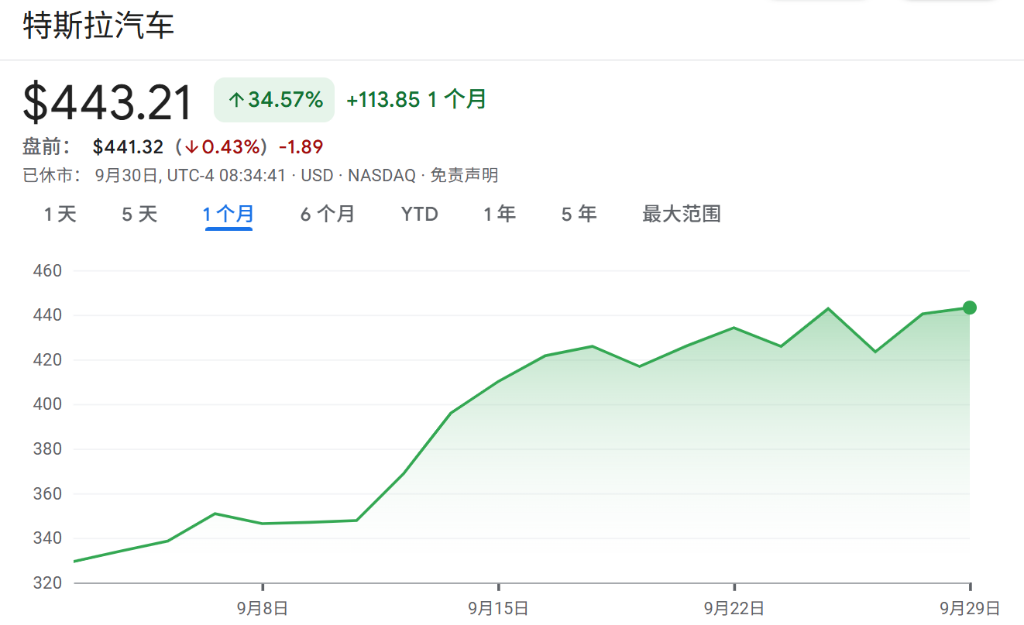The image size is (1024, 625).
Task: Switch to the YTD view
Action: 420,213
